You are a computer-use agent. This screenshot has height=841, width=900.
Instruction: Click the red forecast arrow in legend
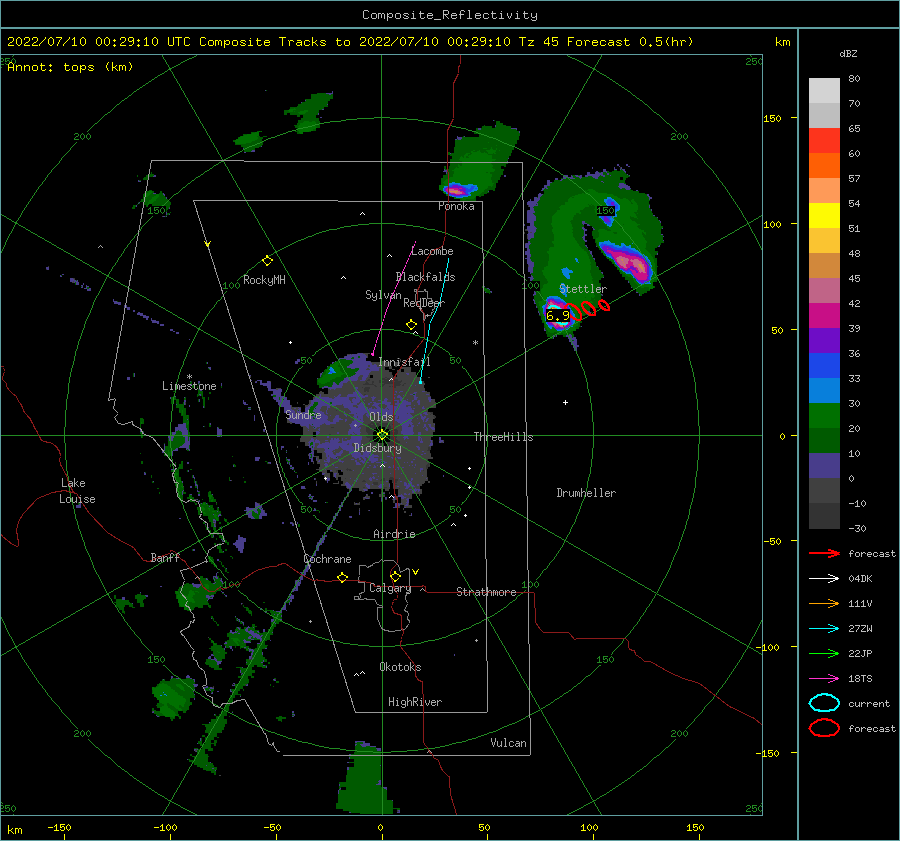[x=824, y=553]
